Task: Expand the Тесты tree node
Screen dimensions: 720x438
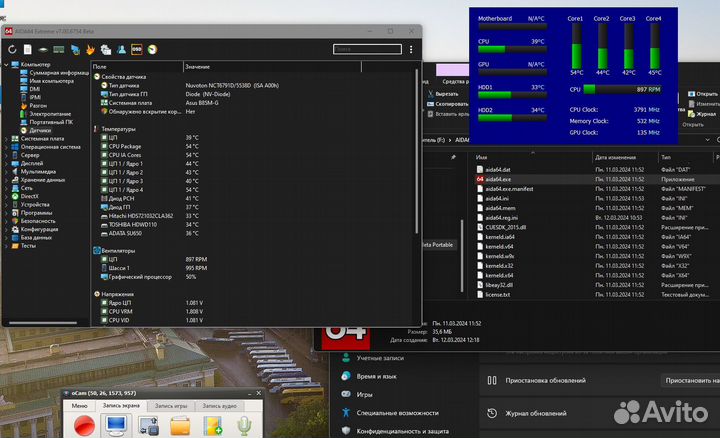Action: pyautogui.click(x=6, y=246)
